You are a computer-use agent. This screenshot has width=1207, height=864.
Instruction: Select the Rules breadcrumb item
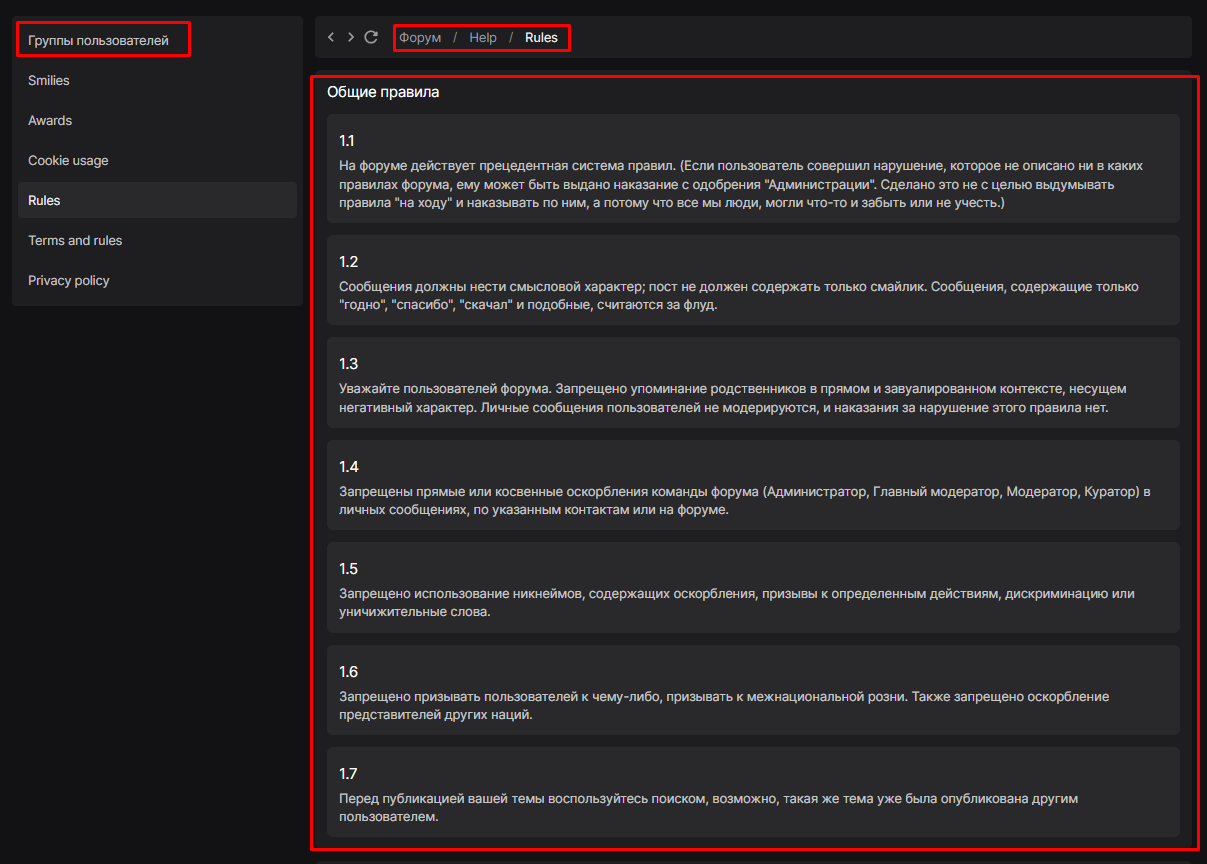[541, 38]
